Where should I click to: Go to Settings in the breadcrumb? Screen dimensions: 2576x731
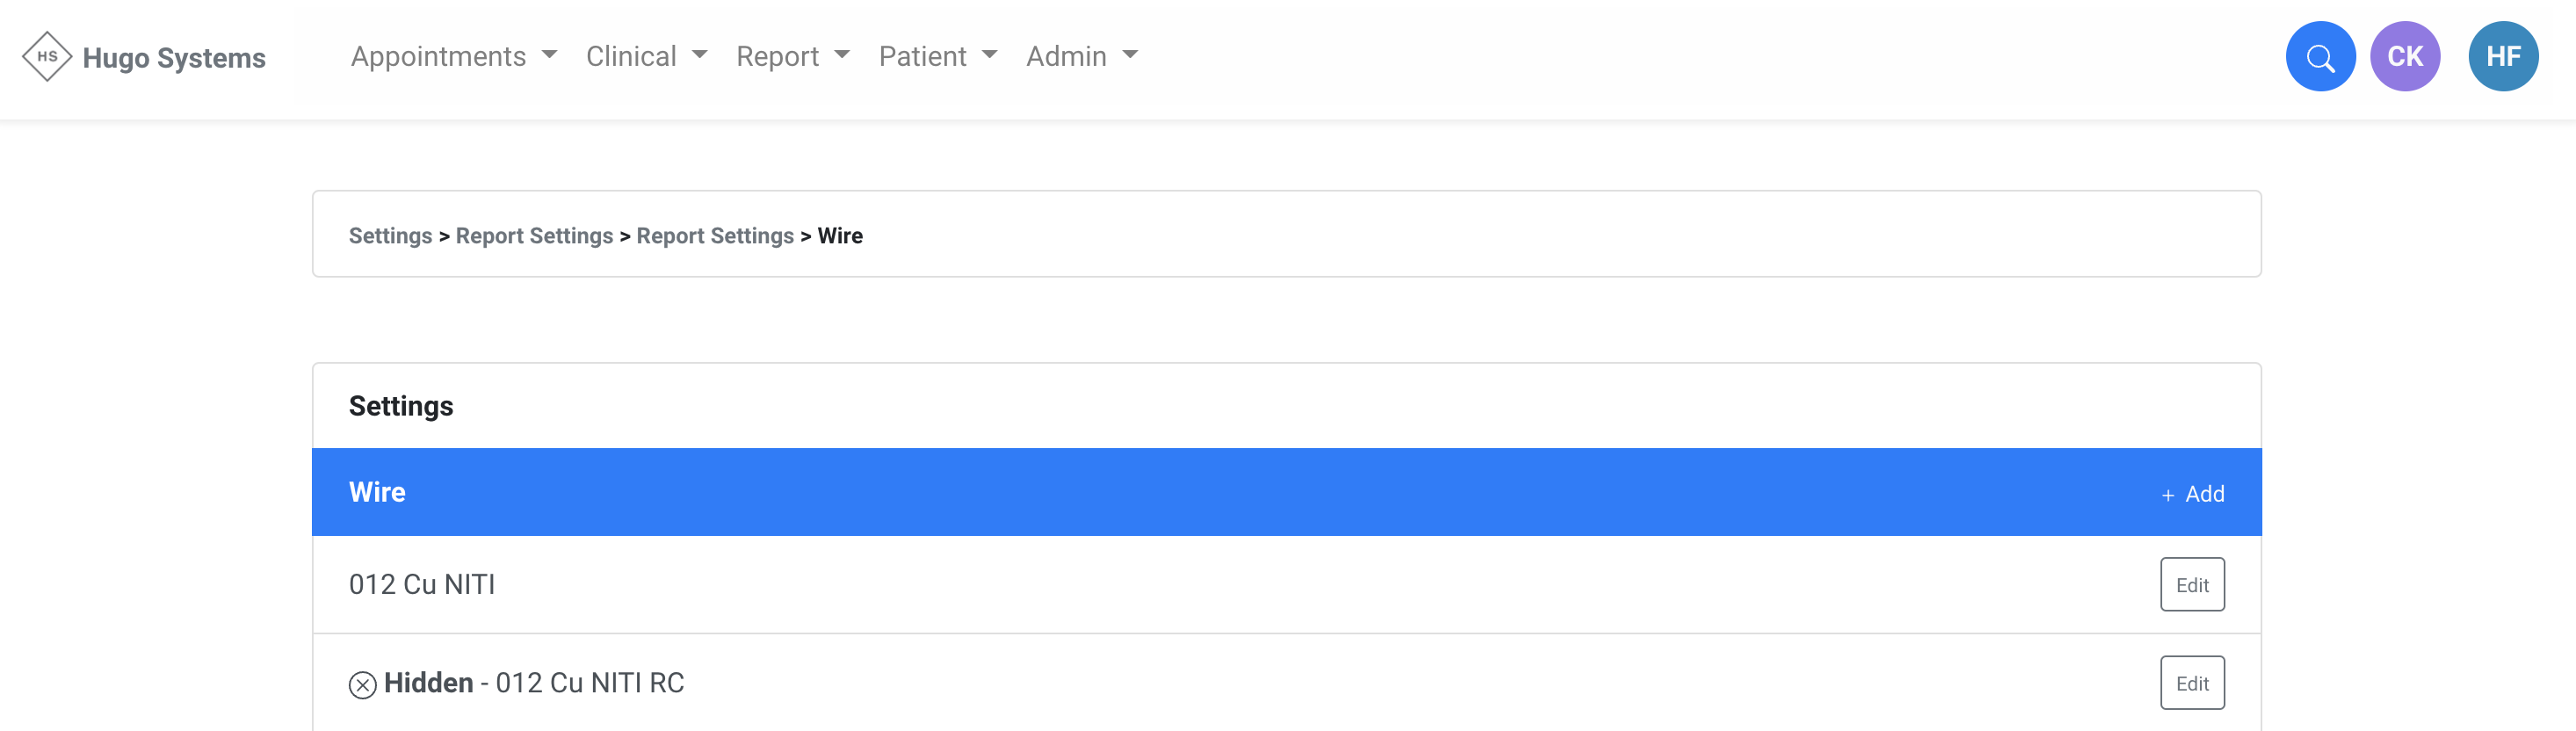tap(390, 236)
